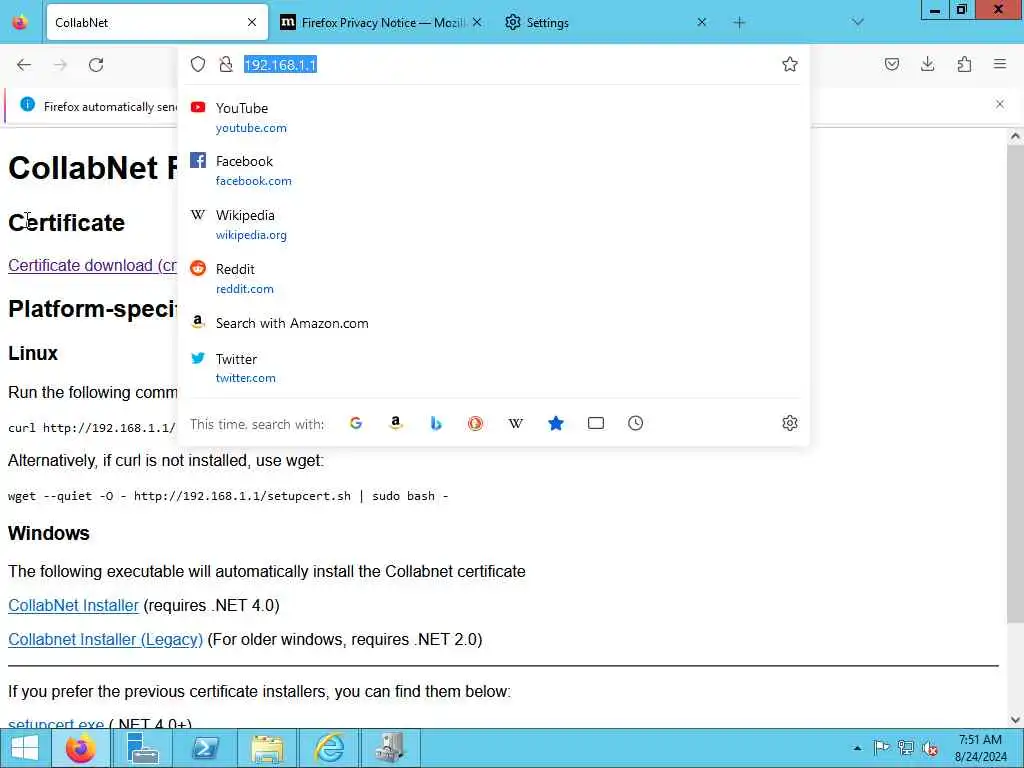
Task: Search within Bookmarks
Action: (556, 423)
